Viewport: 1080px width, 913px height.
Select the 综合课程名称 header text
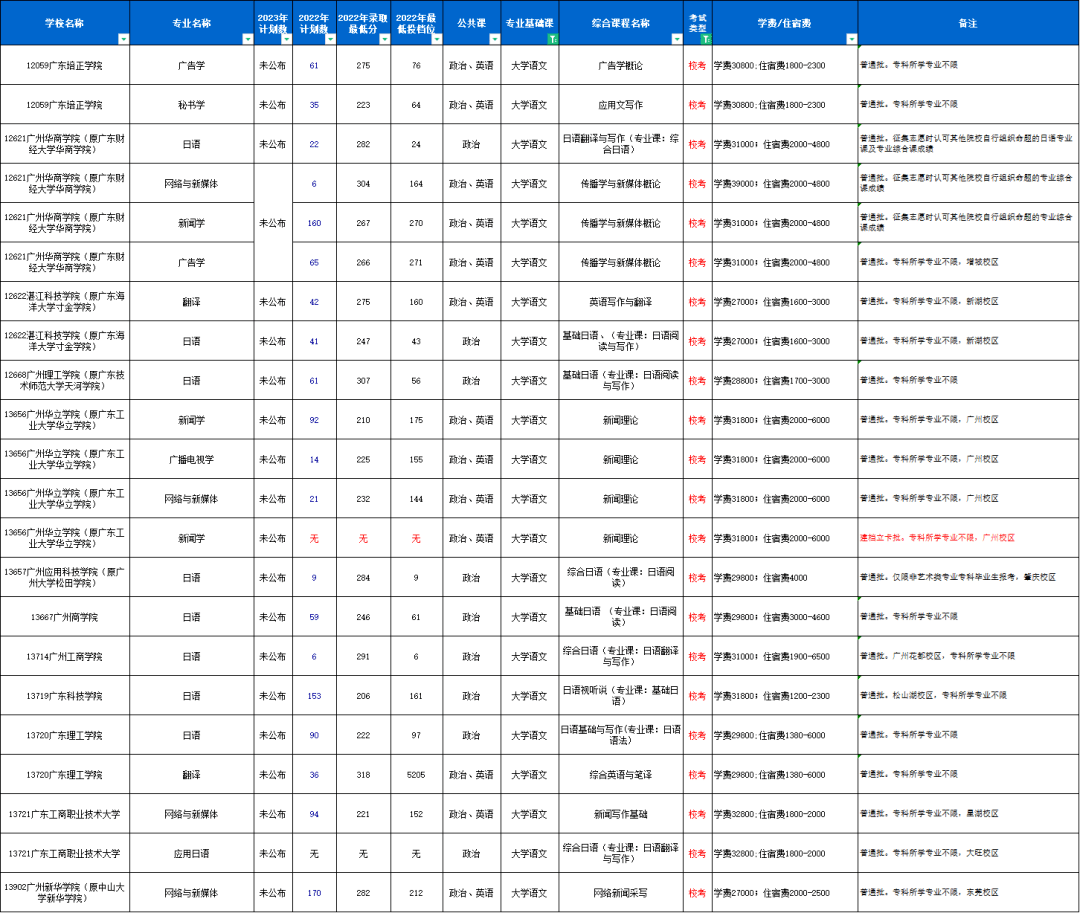621,23
